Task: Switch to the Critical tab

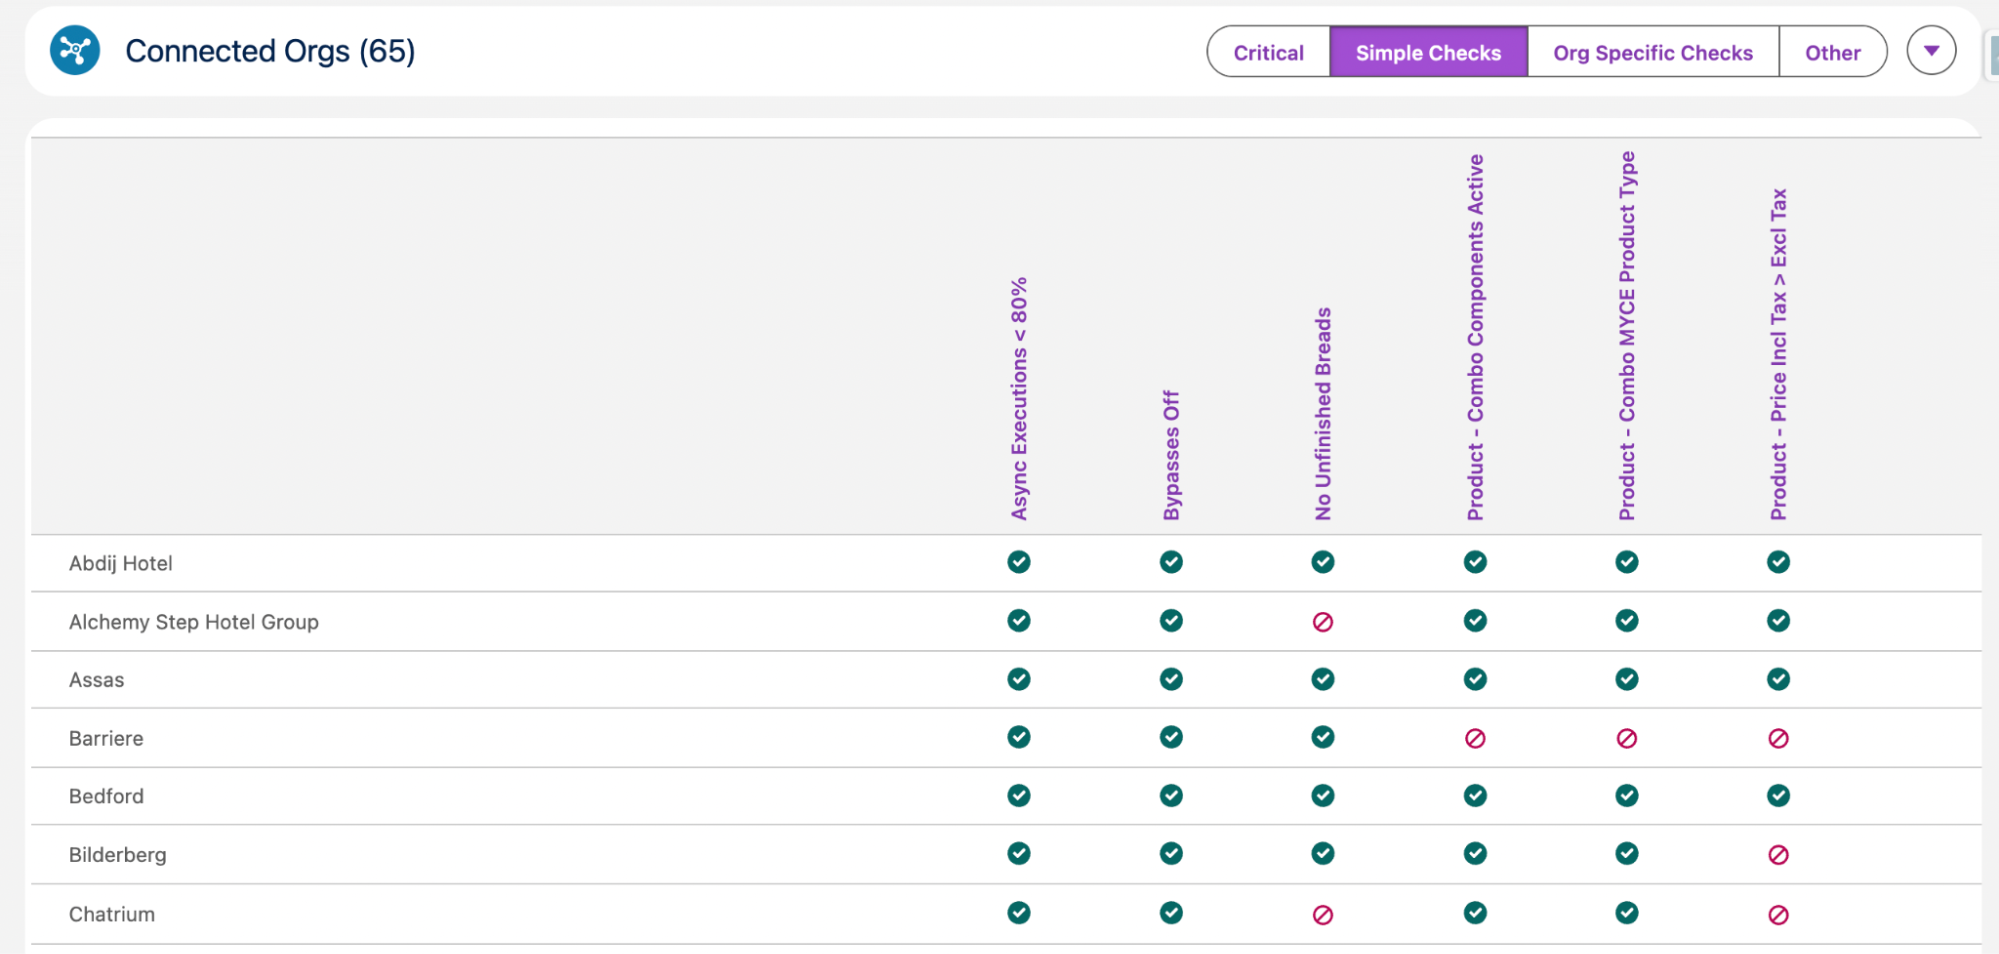Action: pyautogui.click(x=1267, y=52)
